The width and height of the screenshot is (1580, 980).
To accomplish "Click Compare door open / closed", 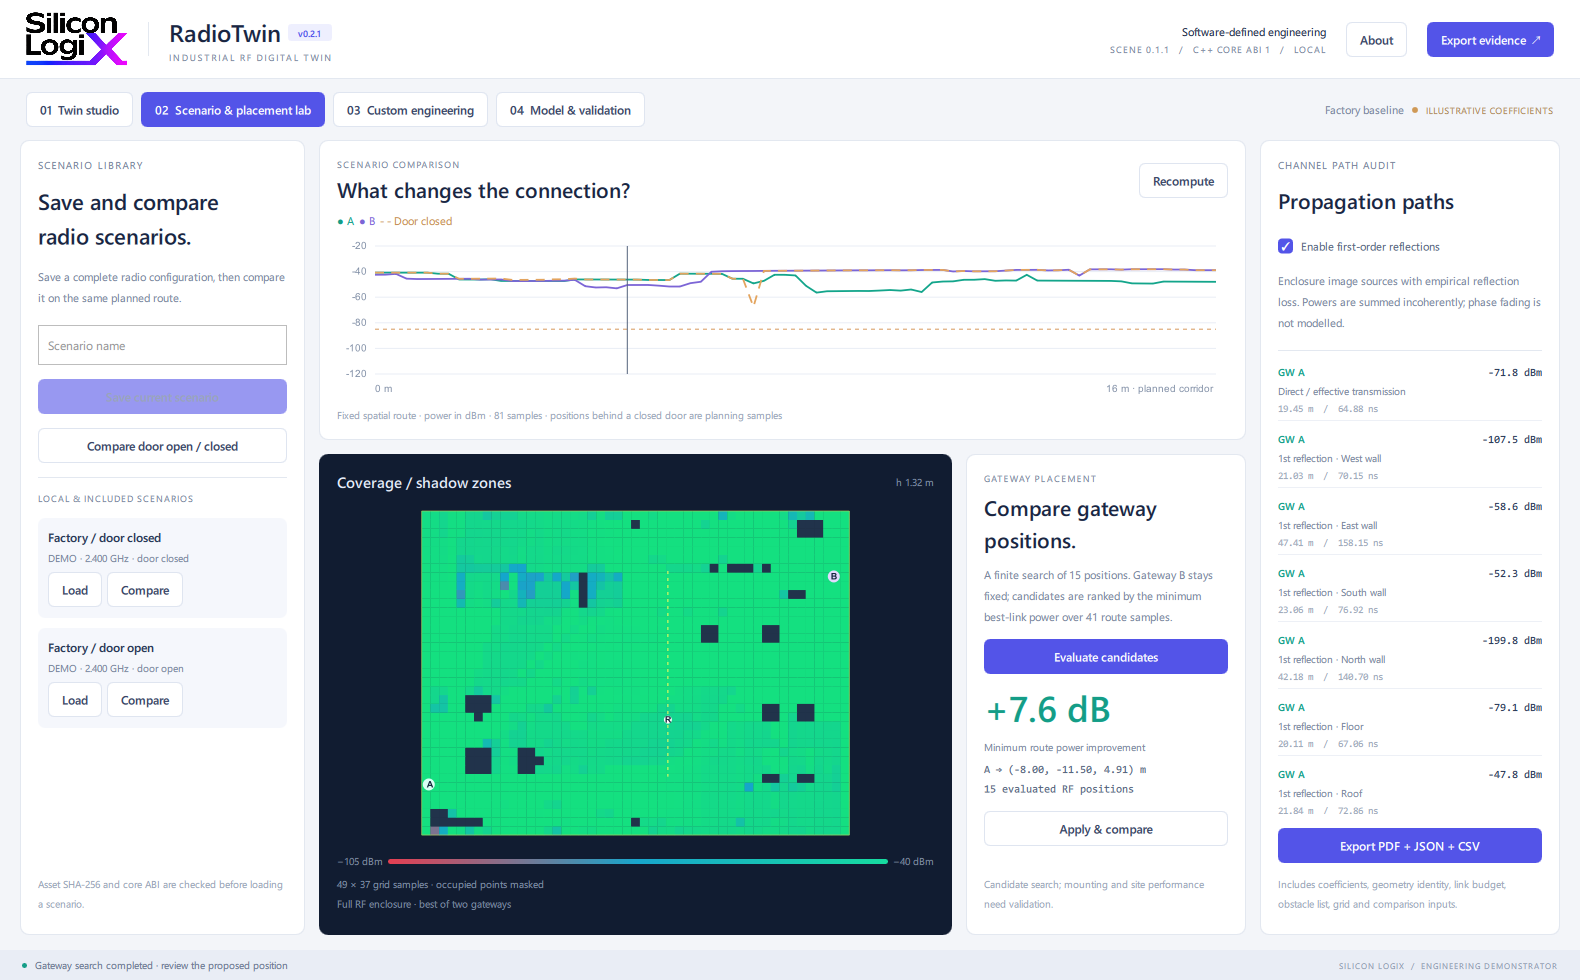I will point(162,446).
